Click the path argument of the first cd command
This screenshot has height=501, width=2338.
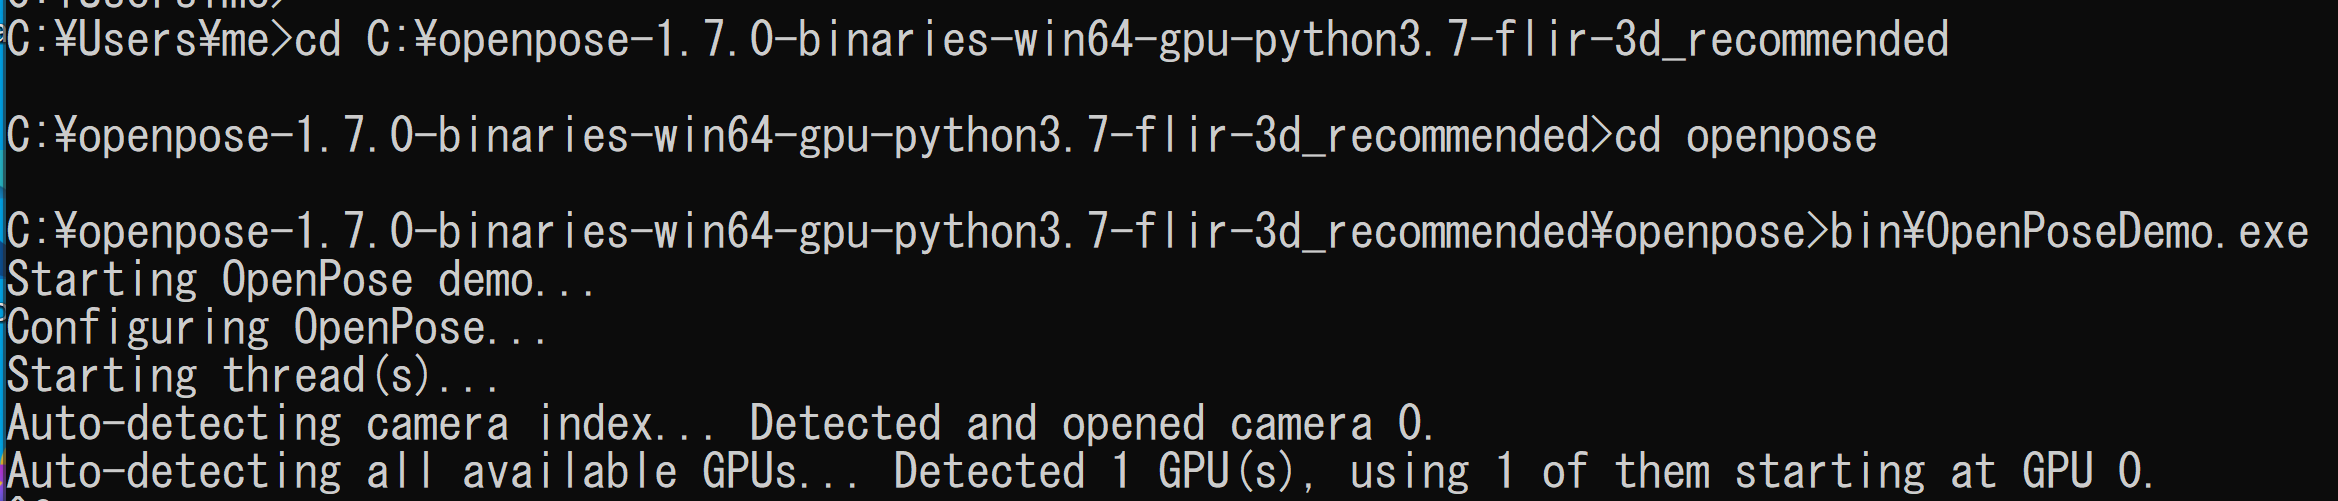point(1157,40)
